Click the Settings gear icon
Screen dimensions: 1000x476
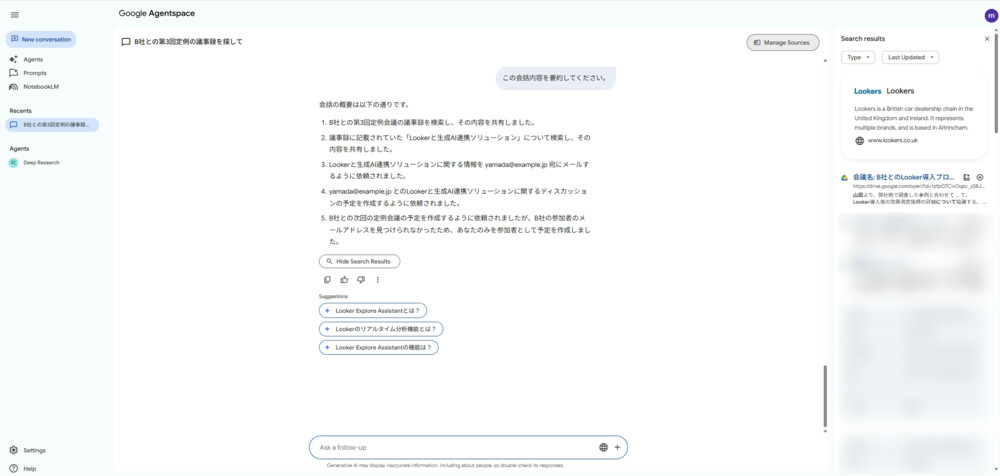[x=13, y=450]
